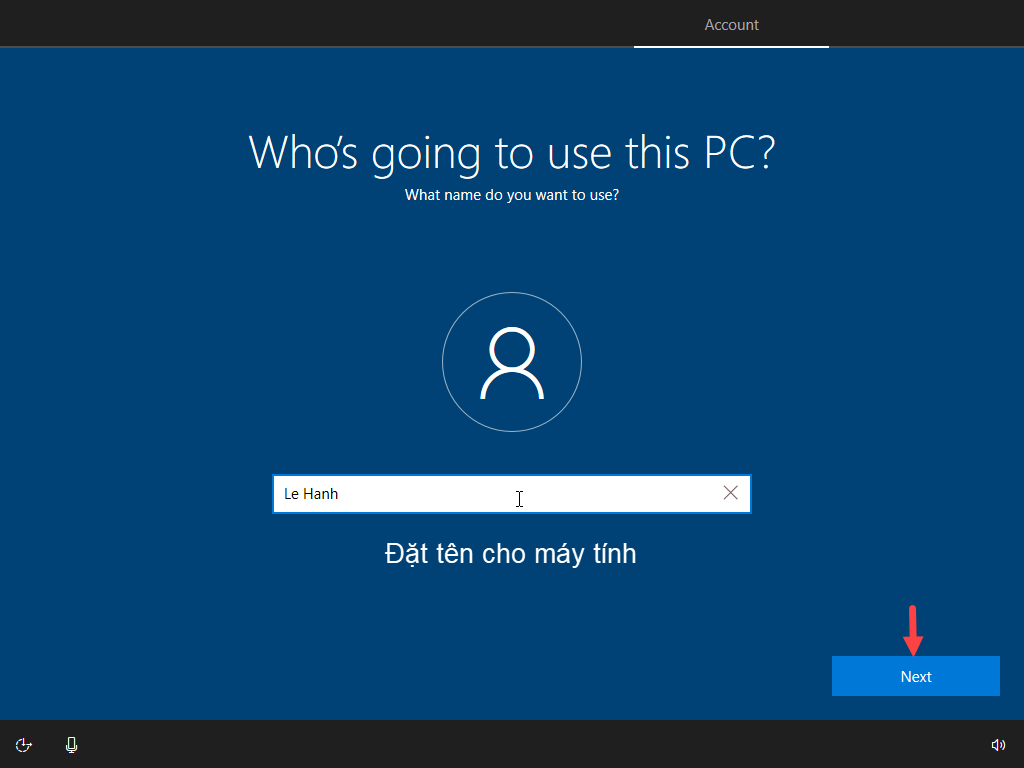Click inside the name input field
Viewport: 1024px width, 768px height.
point(511,494)
